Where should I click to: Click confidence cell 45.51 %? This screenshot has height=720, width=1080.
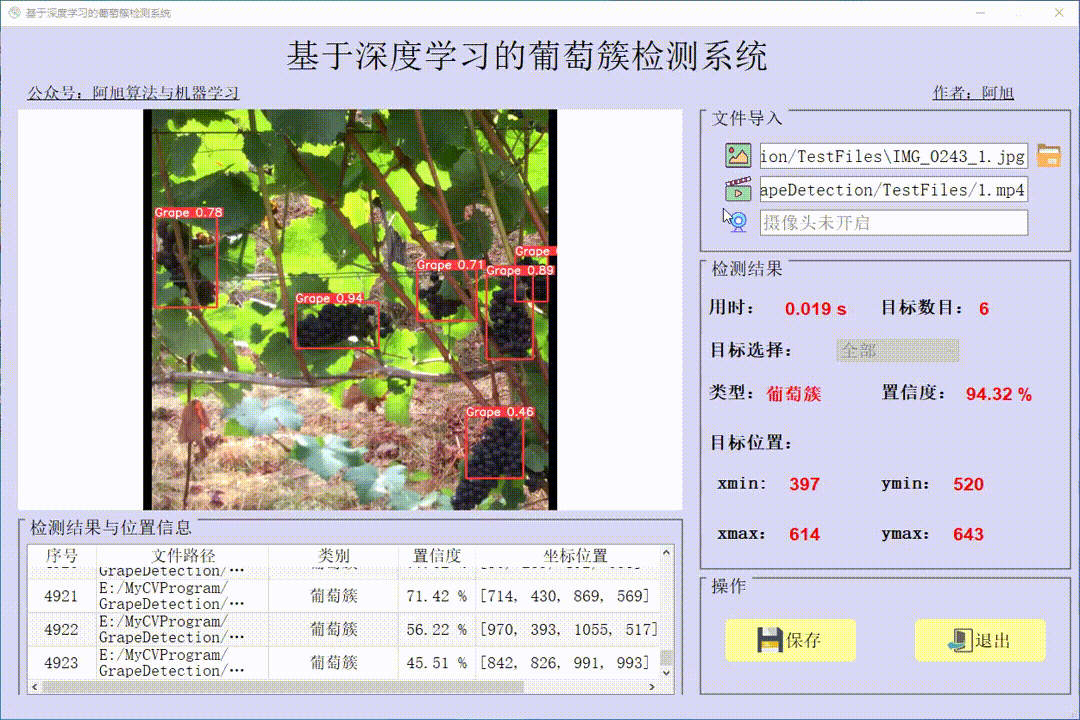click(436, 663)
